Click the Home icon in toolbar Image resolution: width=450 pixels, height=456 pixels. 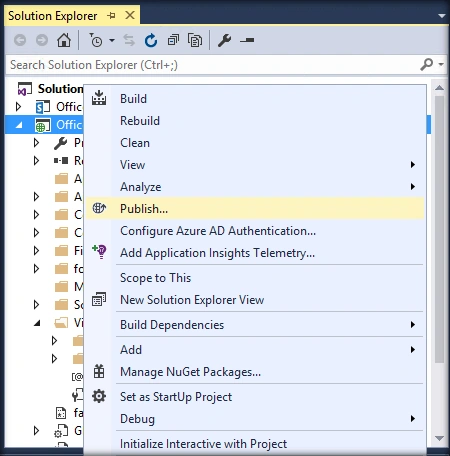(x=64, y=40)
